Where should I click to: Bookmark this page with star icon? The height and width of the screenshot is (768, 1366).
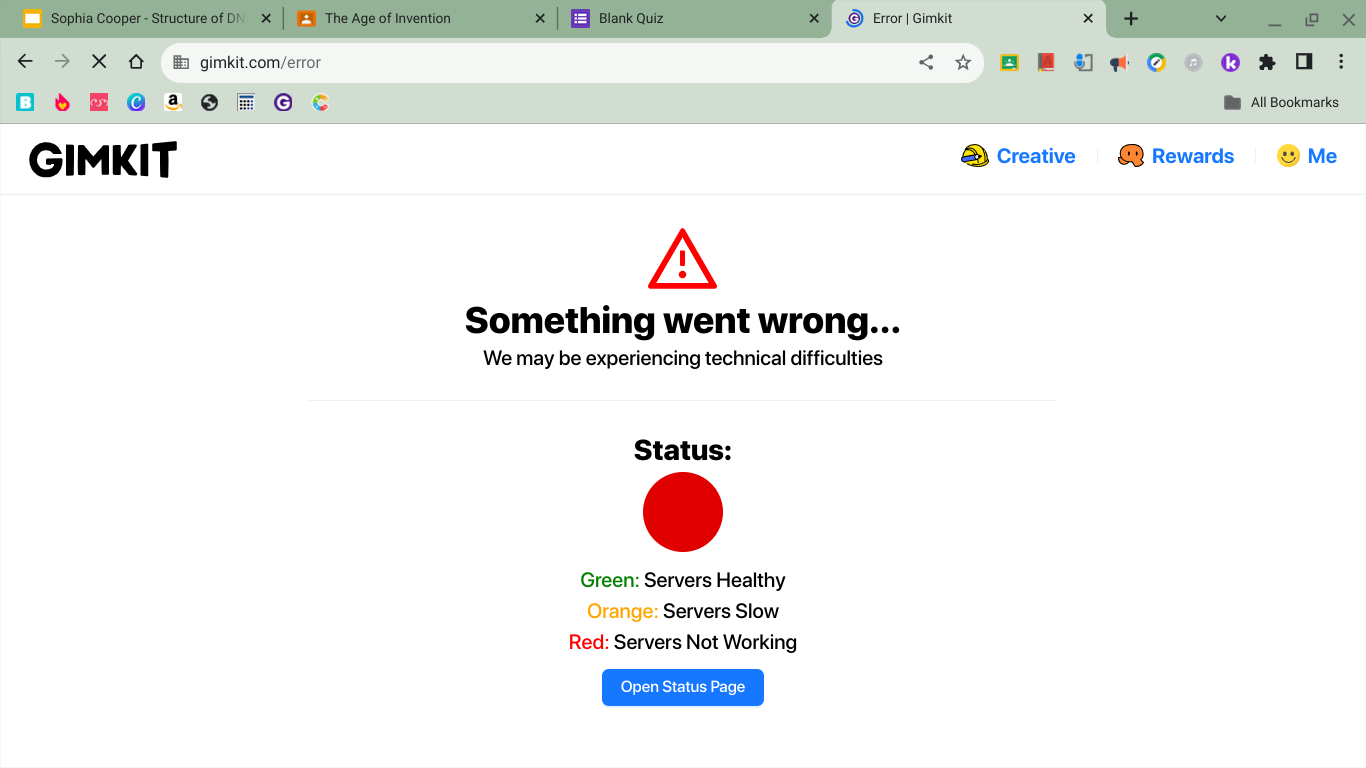click(x=963, y=62)
